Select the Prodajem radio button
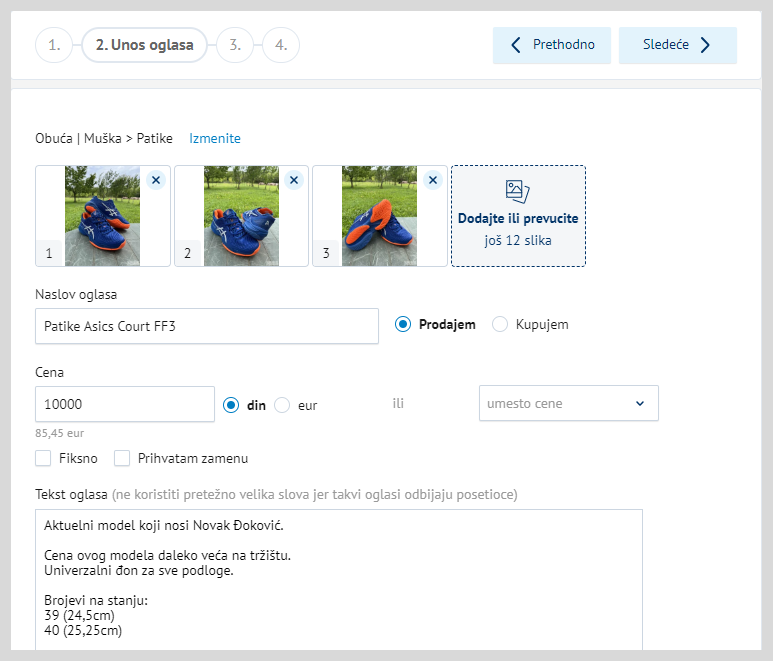 pos(403,324)
